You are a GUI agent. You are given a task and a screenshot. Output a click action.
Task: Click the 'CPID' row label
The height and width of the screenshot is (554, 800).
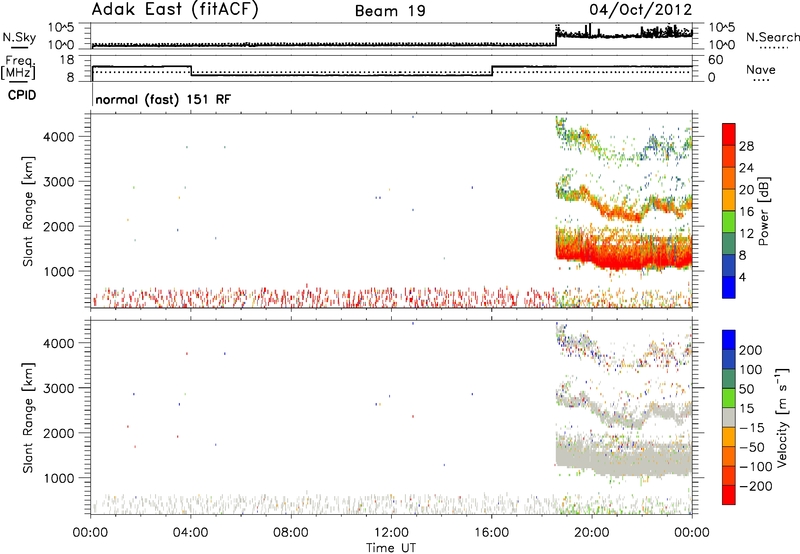22,95
